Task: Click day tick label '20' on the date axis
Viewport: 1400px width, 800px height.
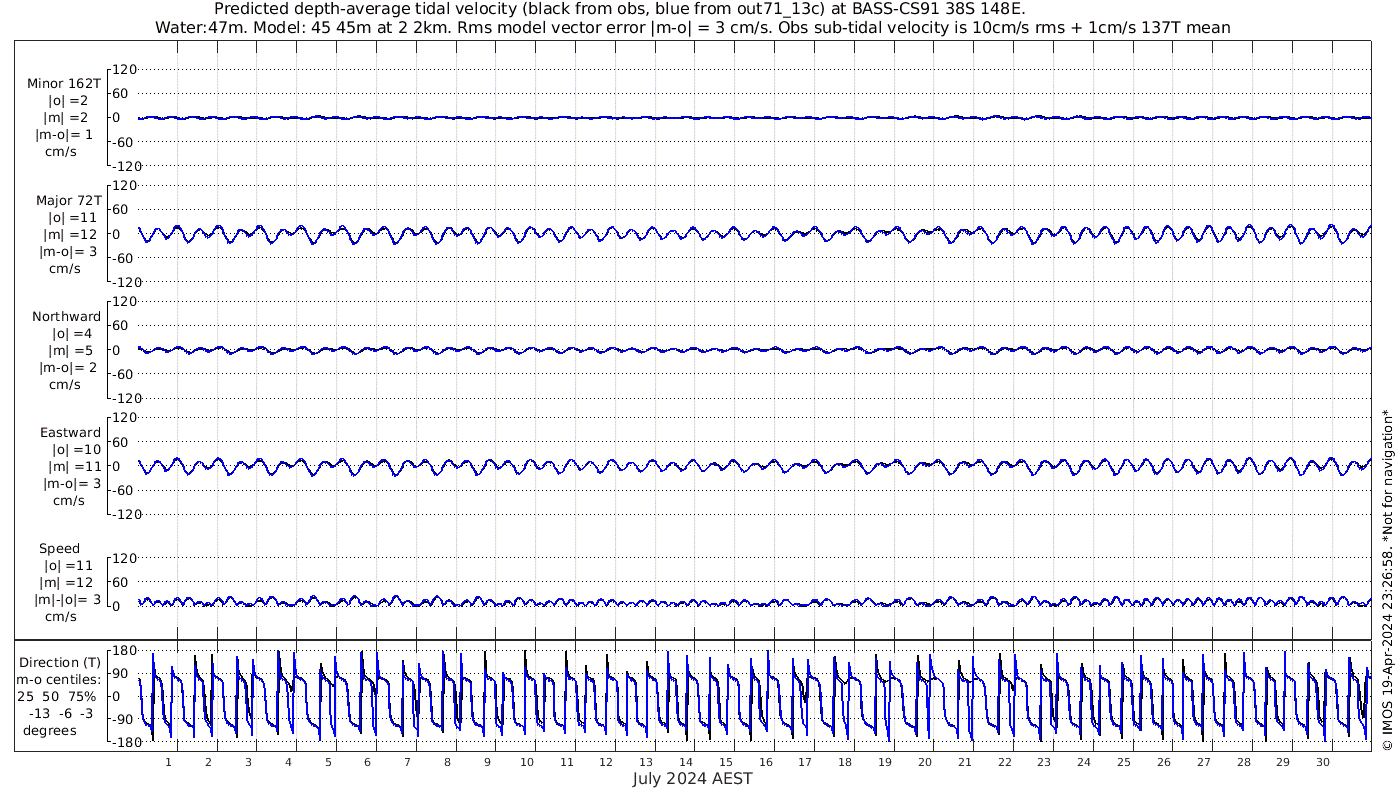Action: click(925, 762)
